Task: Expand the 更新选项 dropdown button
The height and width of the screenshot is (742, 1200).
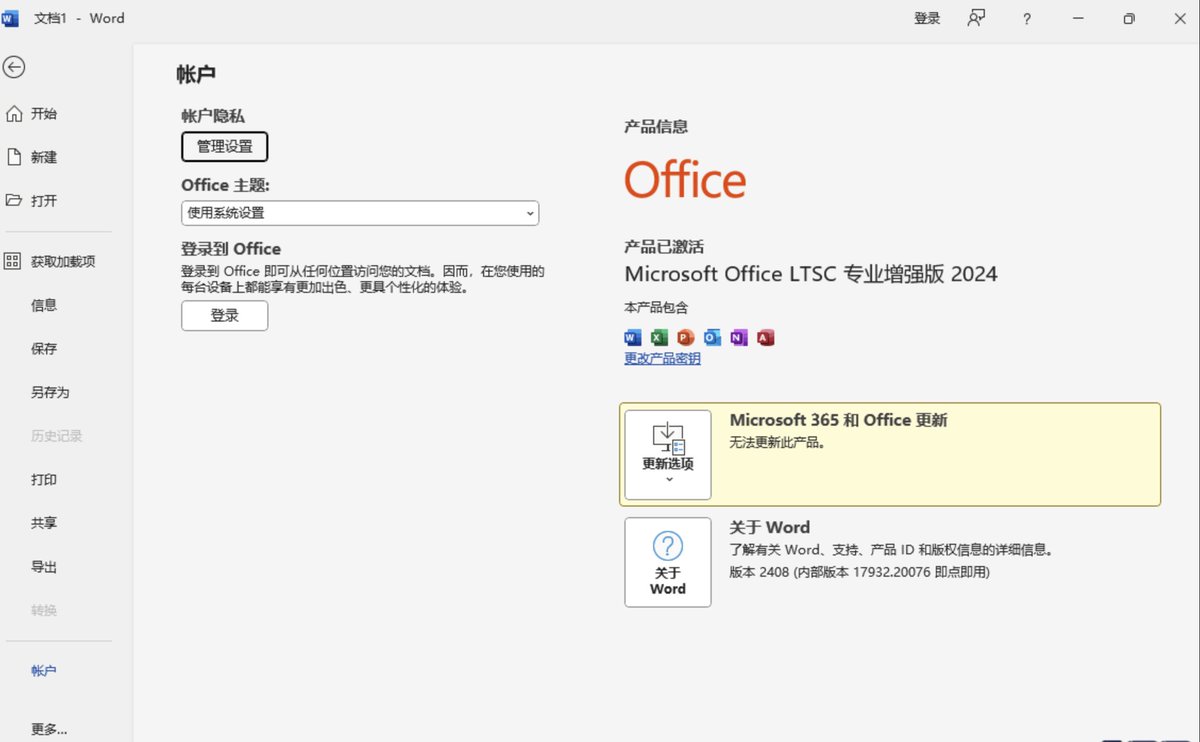Action: [668, 455]
